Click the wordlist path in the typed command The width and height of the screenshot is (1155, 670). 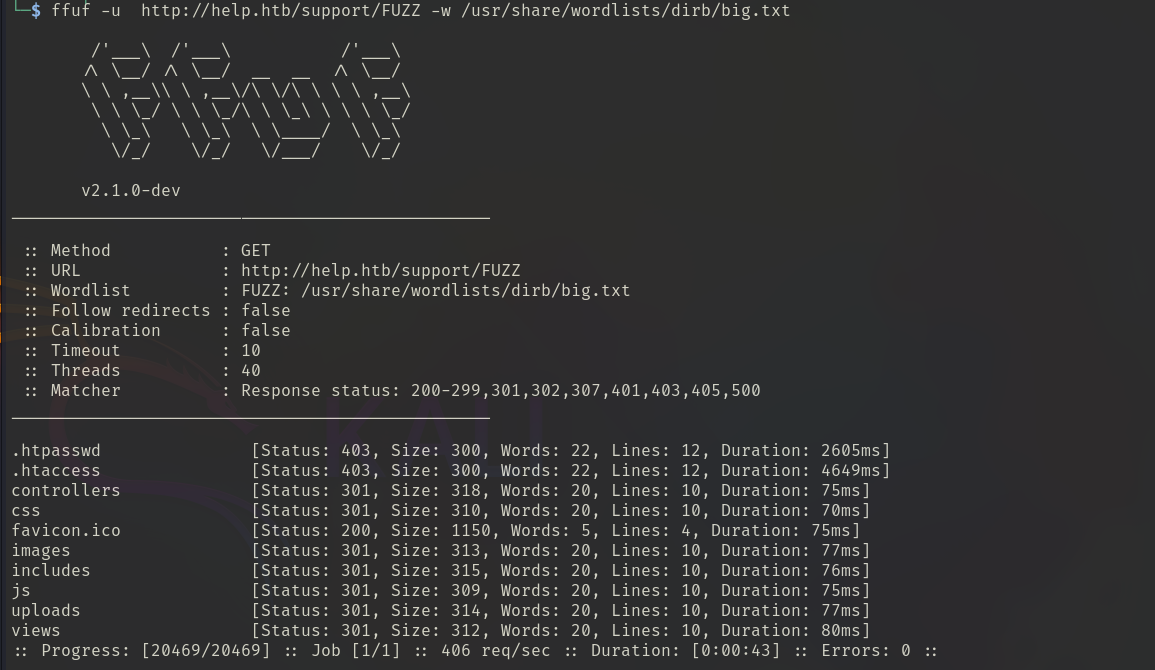tap(625, 11)
